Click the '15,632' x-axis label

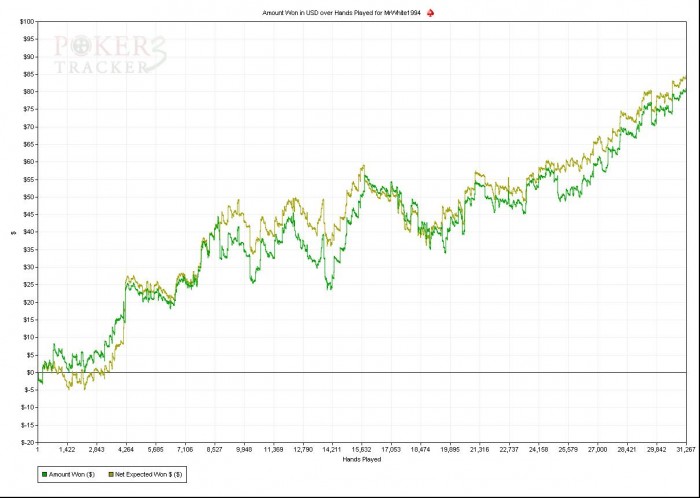(x=362, y=449)
